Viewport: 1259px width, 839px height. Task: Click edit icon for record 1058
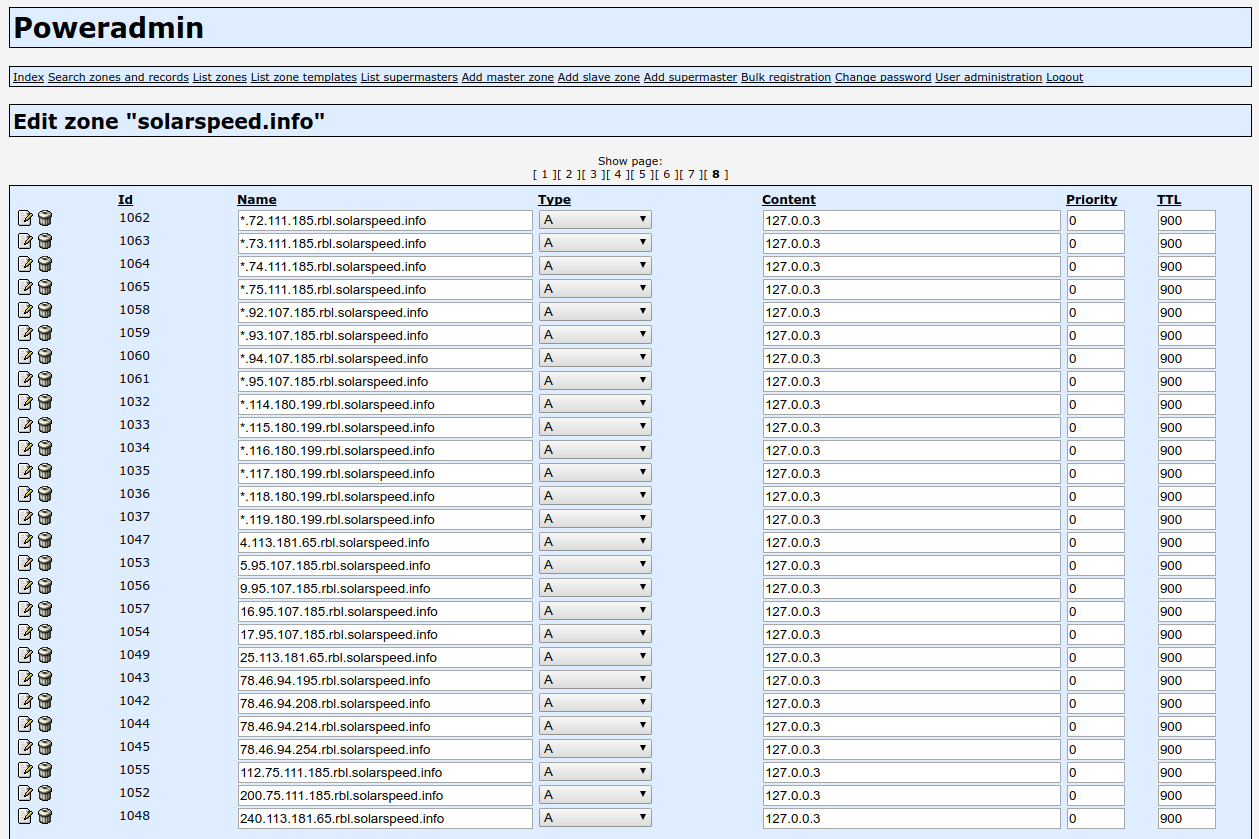click(26, 310)
